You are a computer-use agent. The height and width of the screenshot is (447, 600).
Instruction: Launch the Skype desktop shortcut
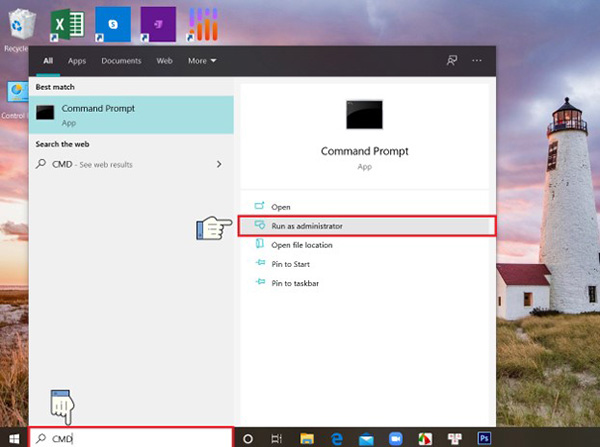113,24
